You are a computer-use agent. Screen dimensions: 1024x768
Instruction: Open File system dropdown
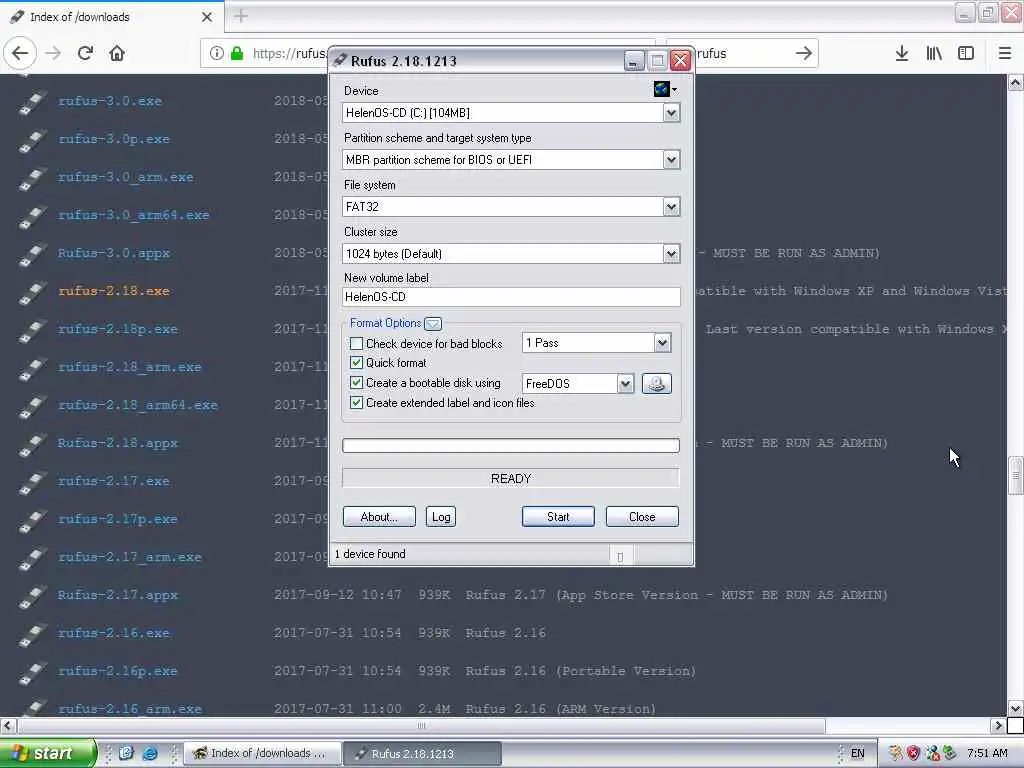pyautogui.click(x=671, y=207)
